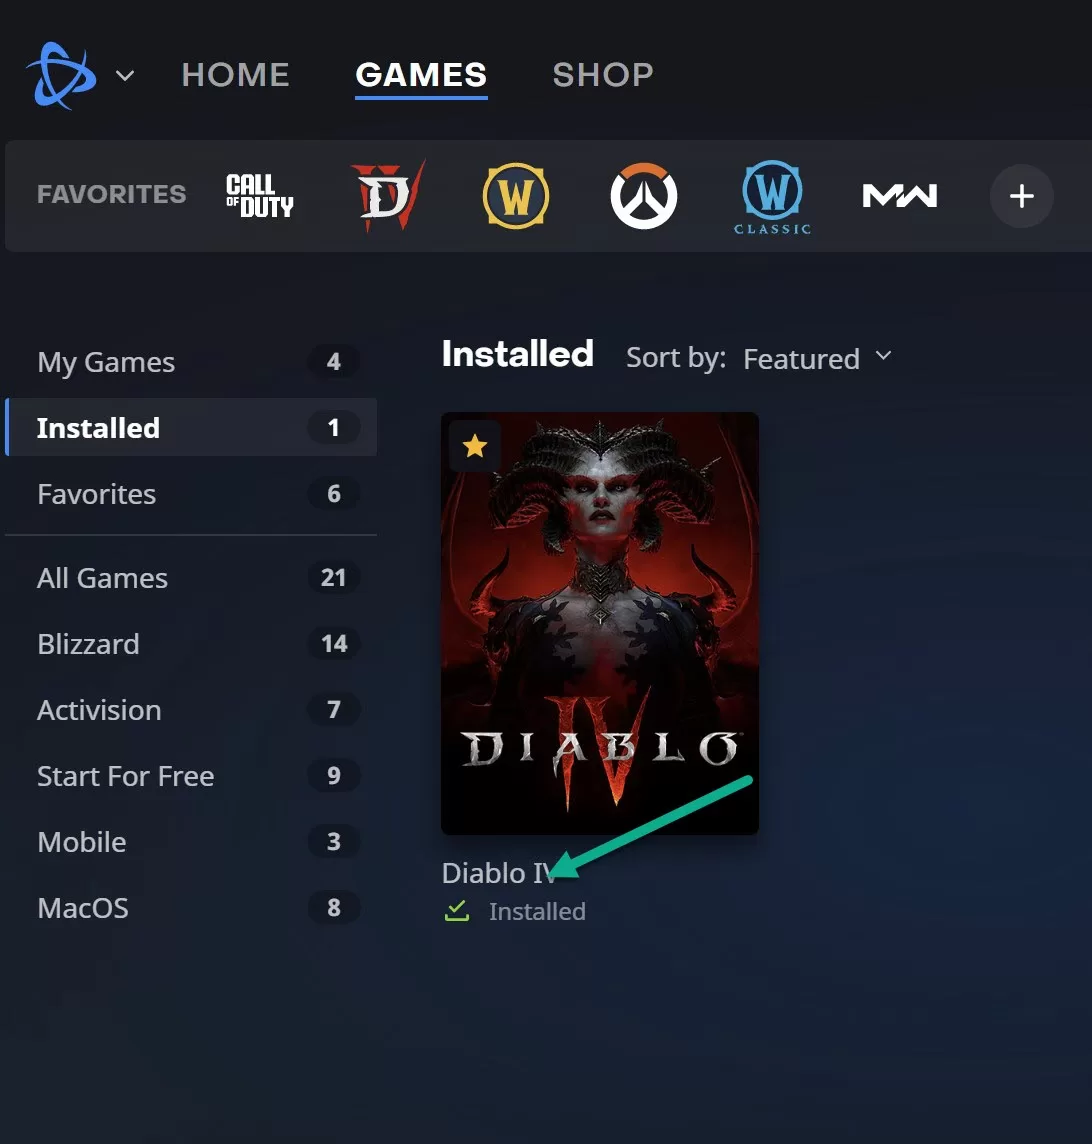Show MacOS games category
The width and height of the screenshot is (1092, 1144).
(191, 908)
